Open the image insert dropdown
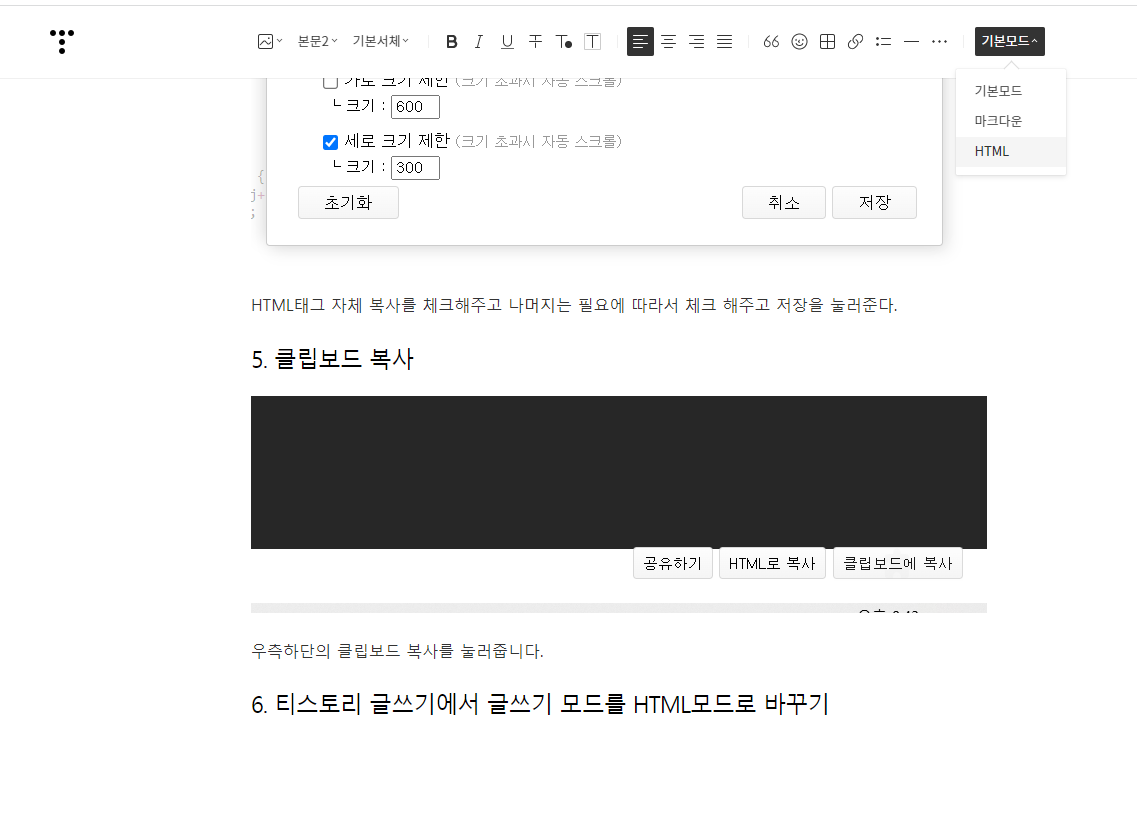The width and height of the screenshot is (1137, 814). [x=270, y=41]
